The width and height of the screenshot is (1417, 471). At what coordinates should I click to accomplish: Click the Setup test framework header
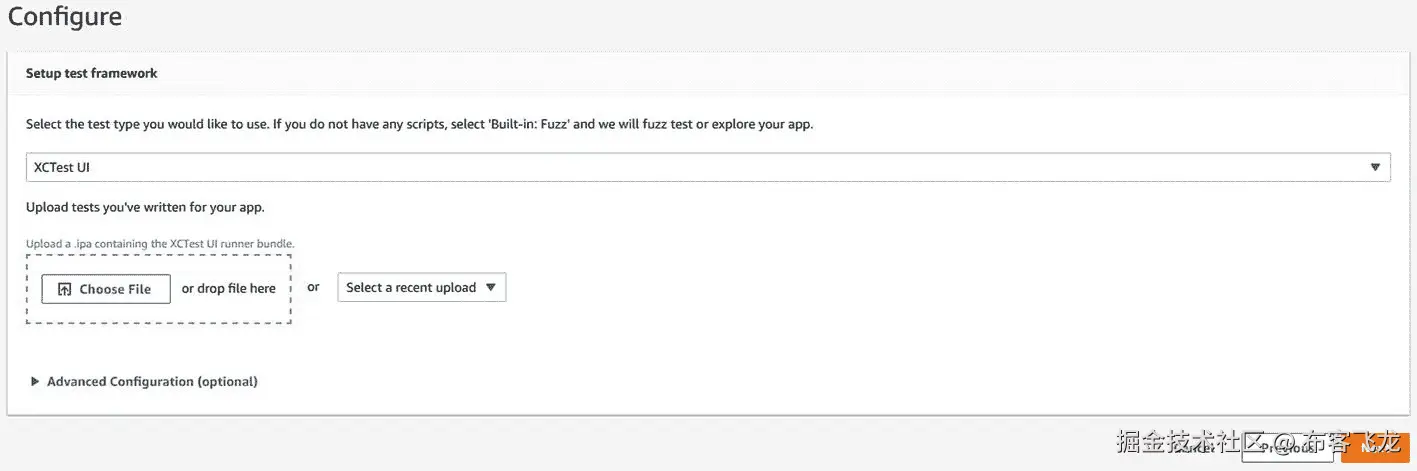(x=92, y=73)
